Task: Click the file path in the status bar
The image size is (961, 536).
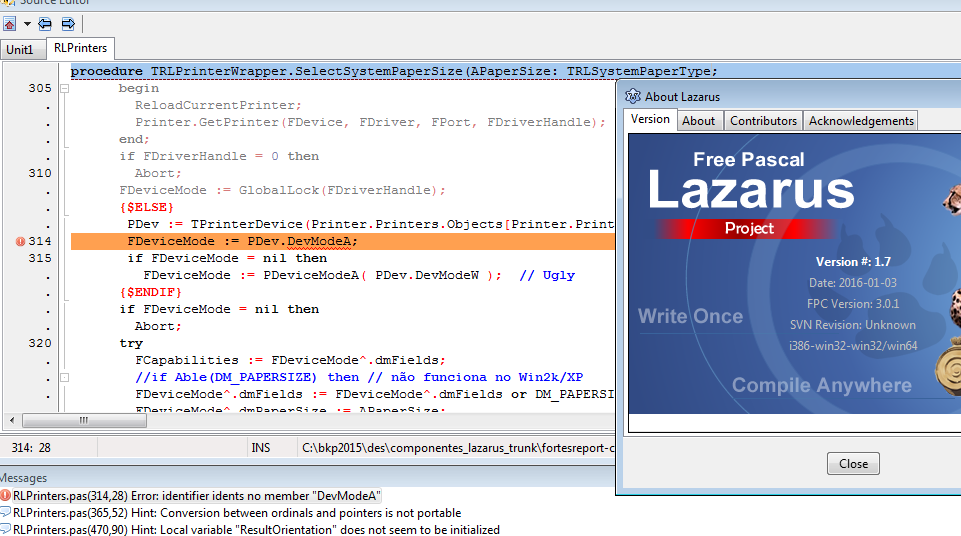Action: tap(458, 448)
